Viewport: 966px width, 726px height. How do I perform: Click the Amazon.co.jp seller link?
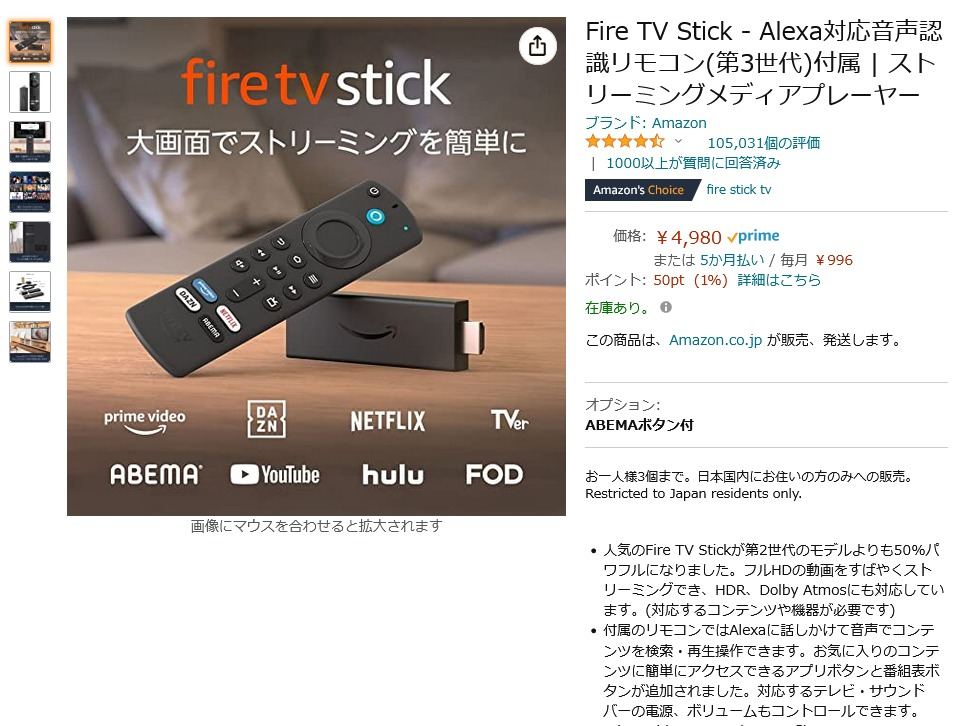[x=715, y=340]
